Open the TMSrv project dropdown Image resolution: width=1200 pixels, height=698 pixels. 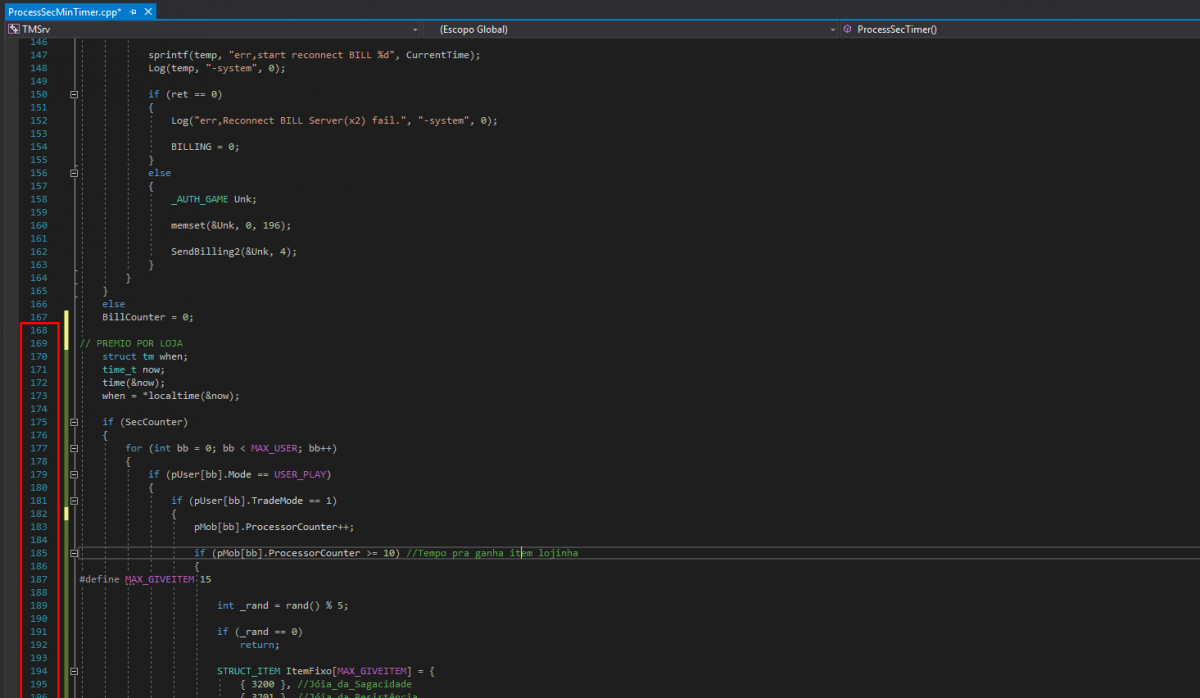(x=413, y=30)
